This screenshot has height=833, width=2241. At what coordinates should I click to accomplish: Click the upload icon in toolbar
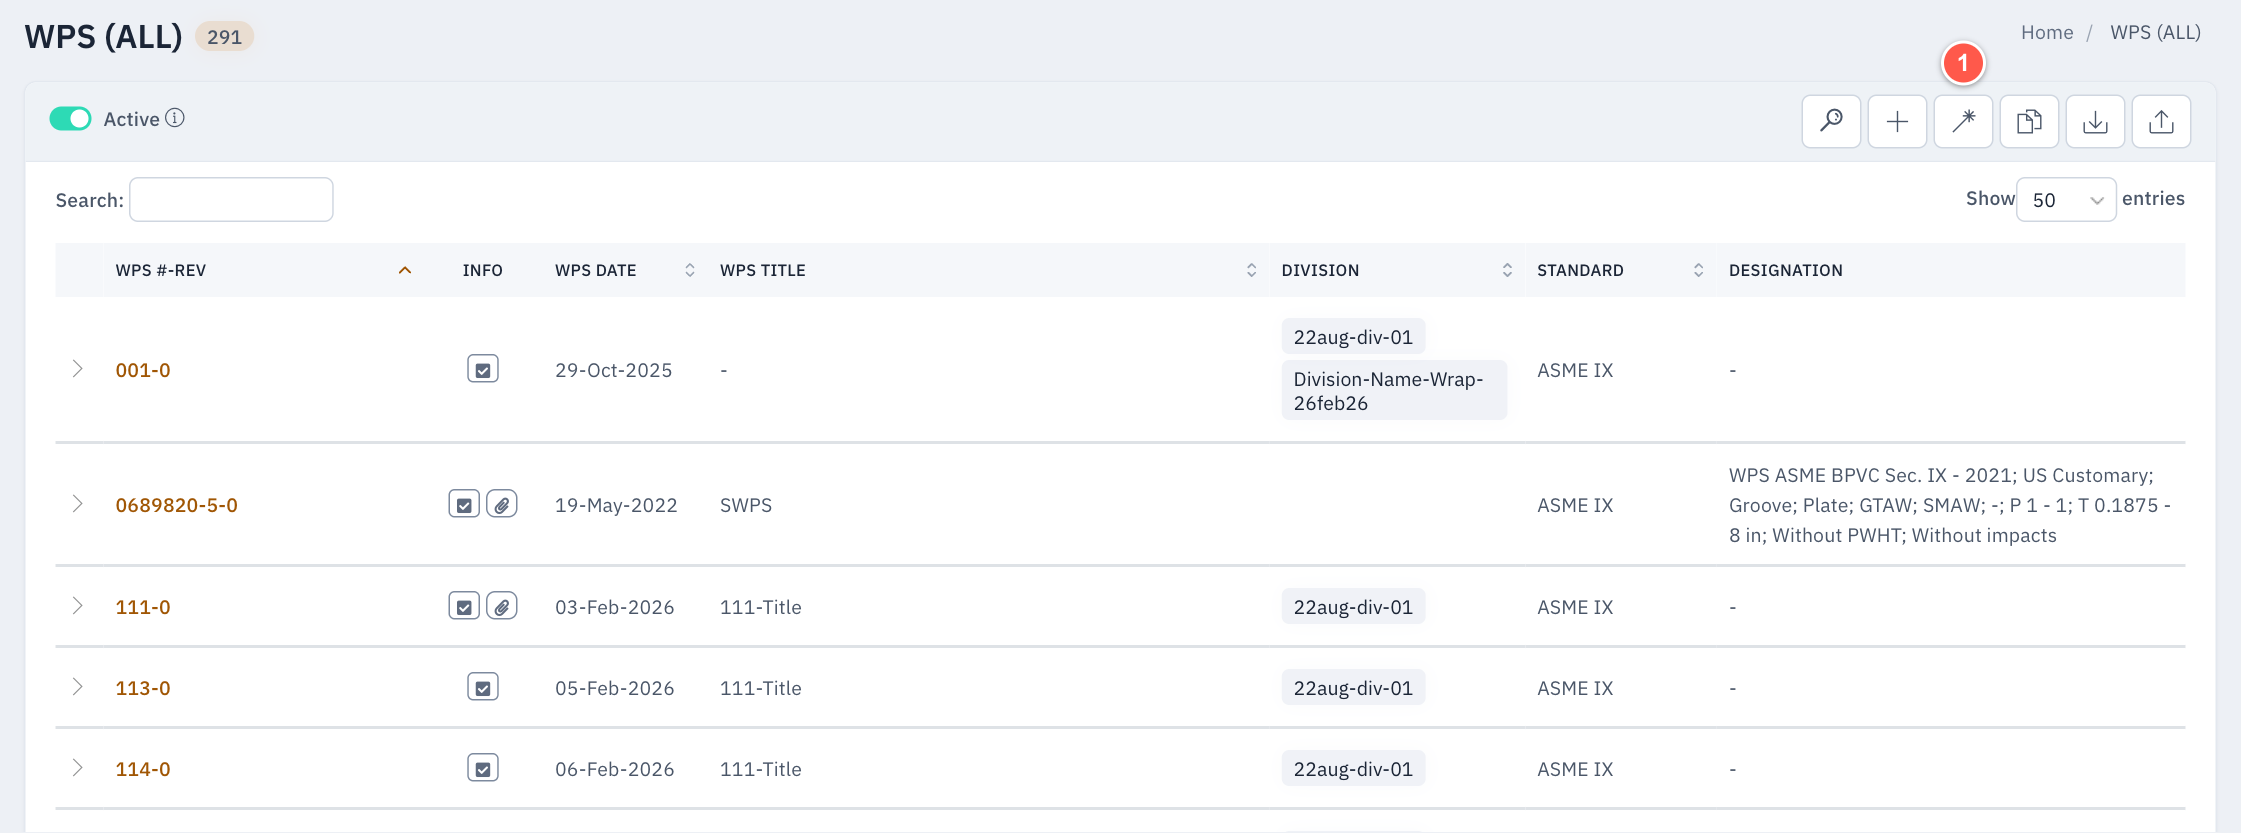click(x=2161, y=121)
